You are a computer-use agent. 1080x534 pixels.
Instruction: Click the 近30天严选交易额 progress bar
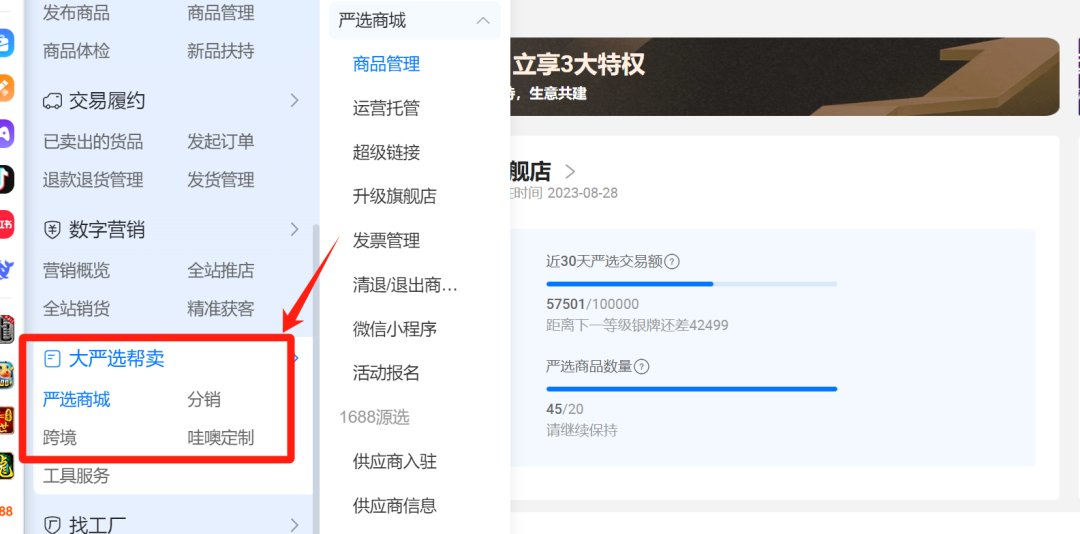pos(692,284)
